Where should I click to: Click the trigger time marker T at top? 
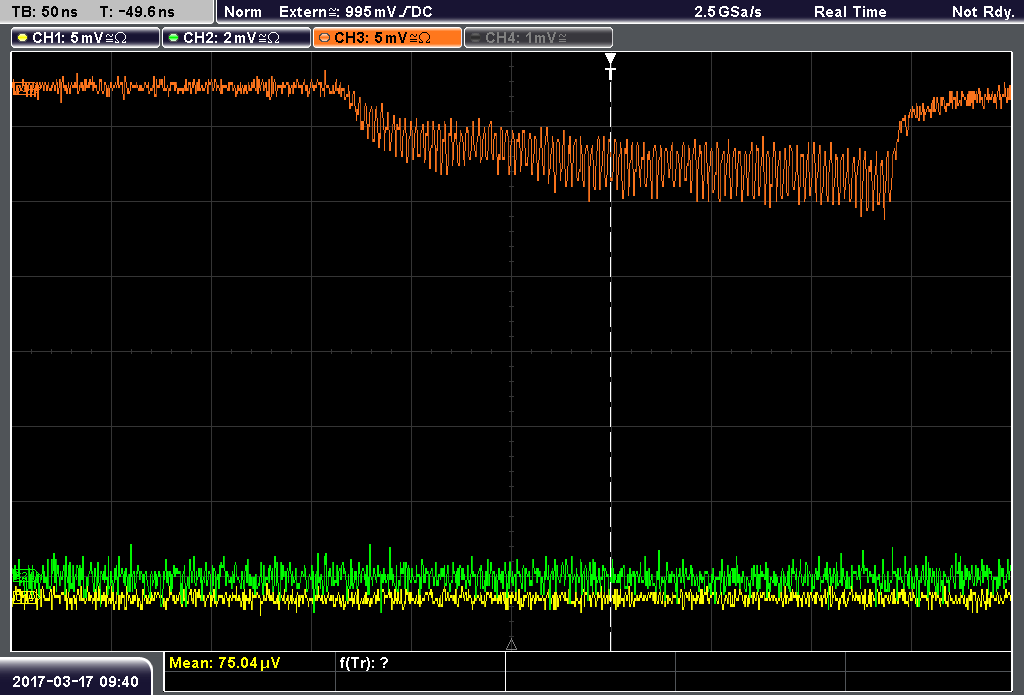(611, 67)
